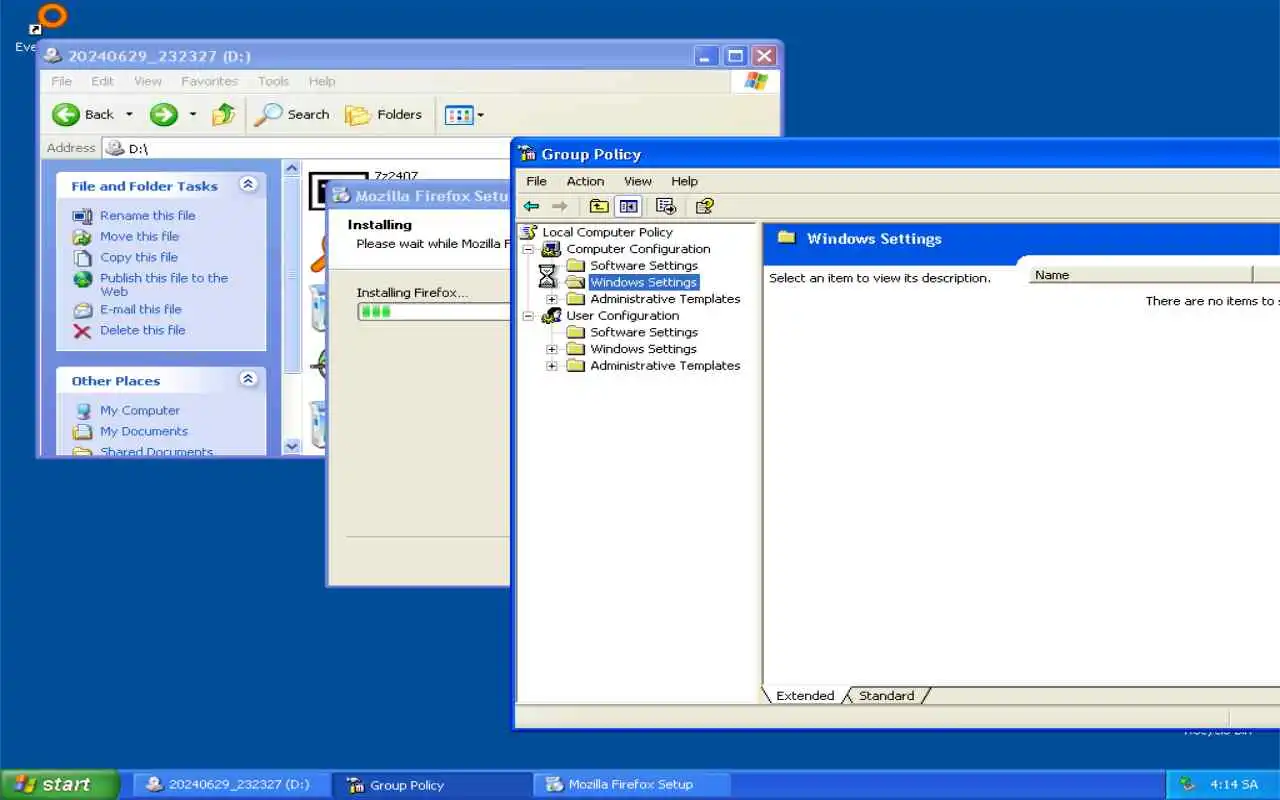
Task: Click the Back arrow in Group Policy toolbar
Action: (531, 206)
